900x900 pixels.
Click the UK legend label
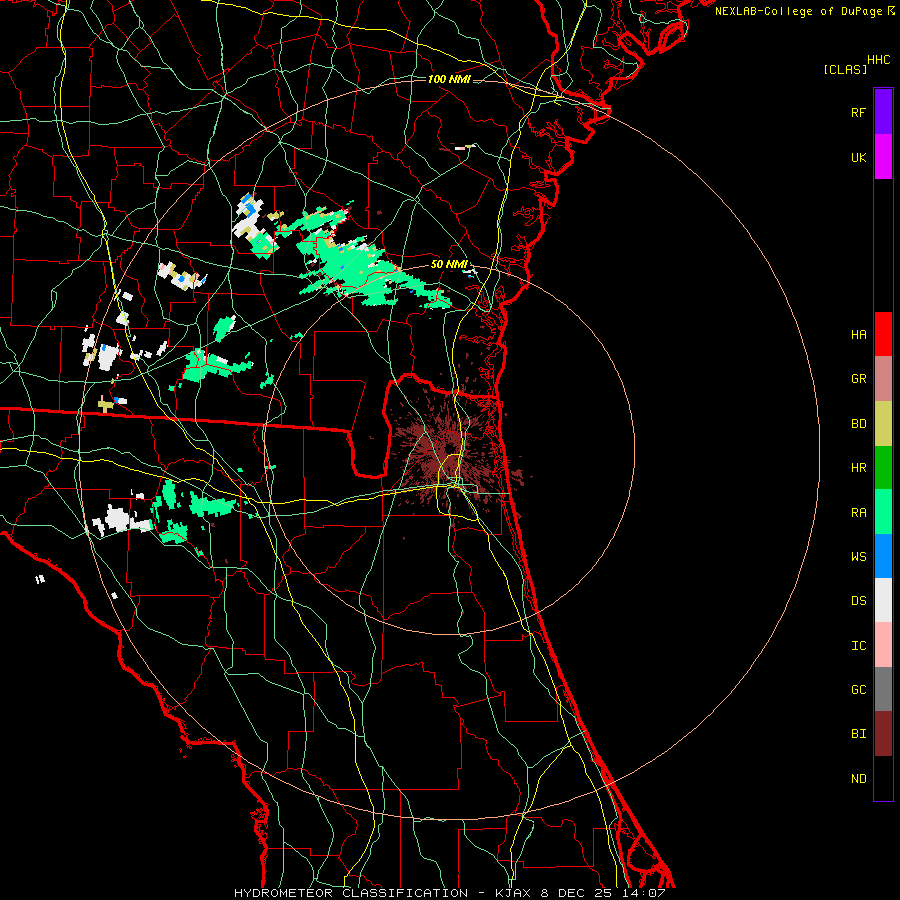click(x=858, y=157)
